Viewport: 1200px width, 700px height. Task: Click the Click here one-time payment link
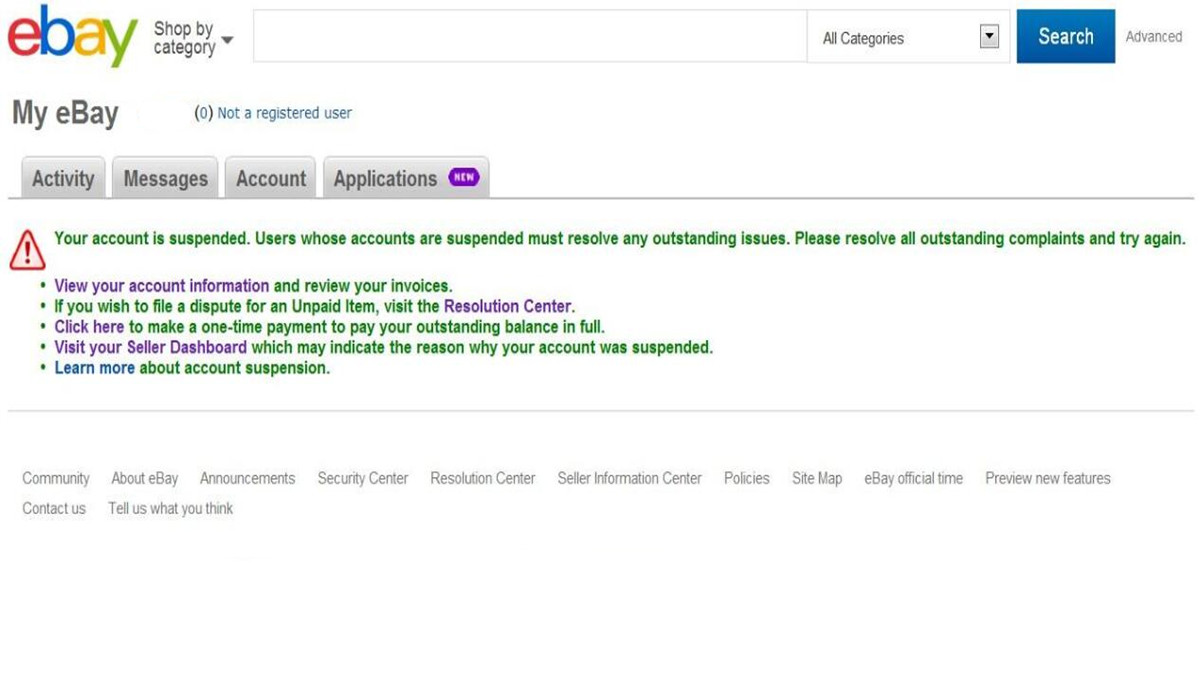(x=89, y=327)
